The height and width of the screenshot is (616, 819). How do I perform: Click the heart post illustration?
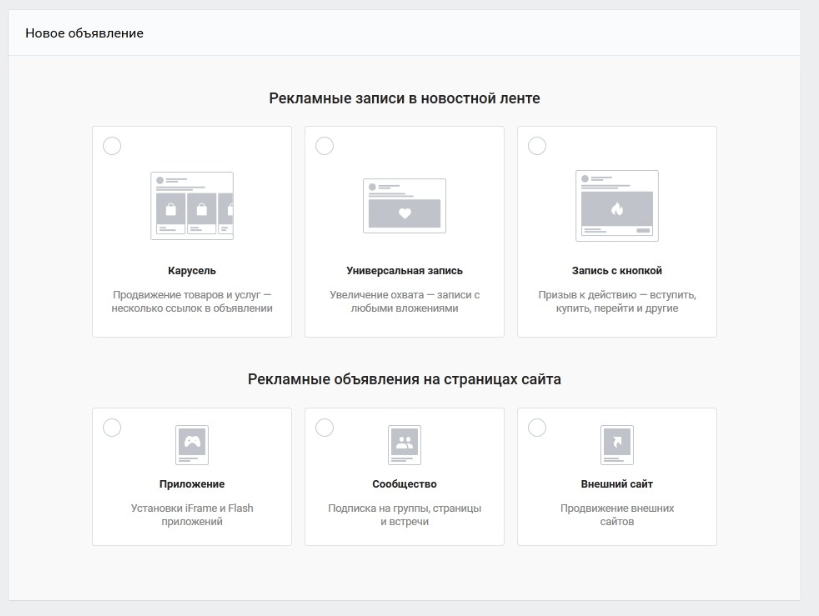[405, 206]
